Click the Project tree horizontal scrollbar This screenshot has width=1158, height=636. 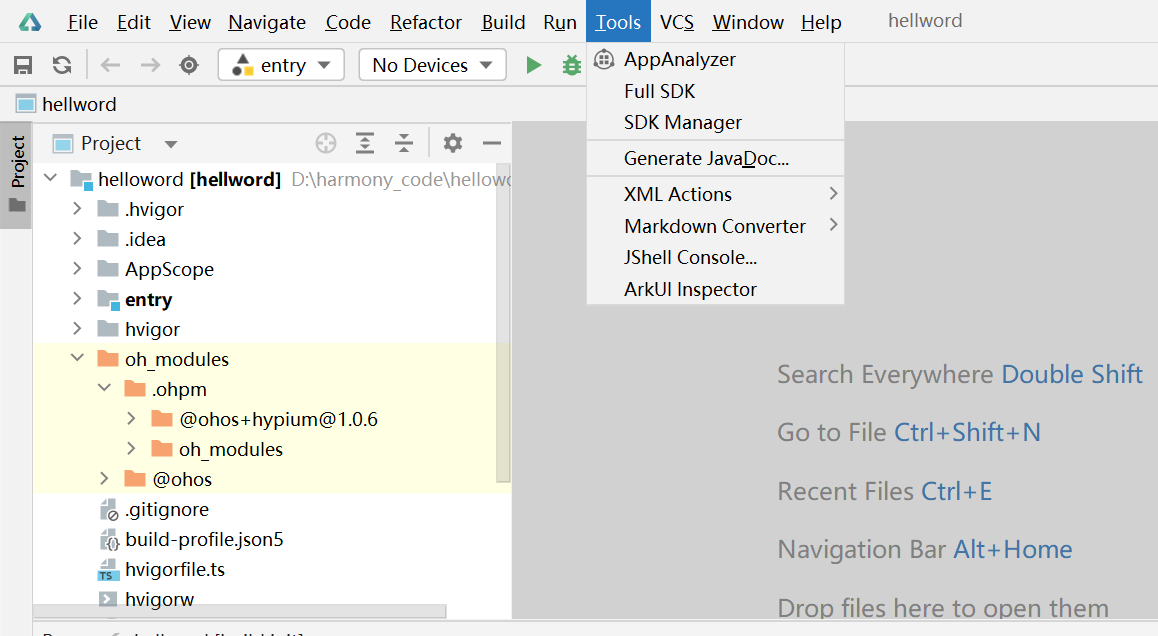[240, 611]
